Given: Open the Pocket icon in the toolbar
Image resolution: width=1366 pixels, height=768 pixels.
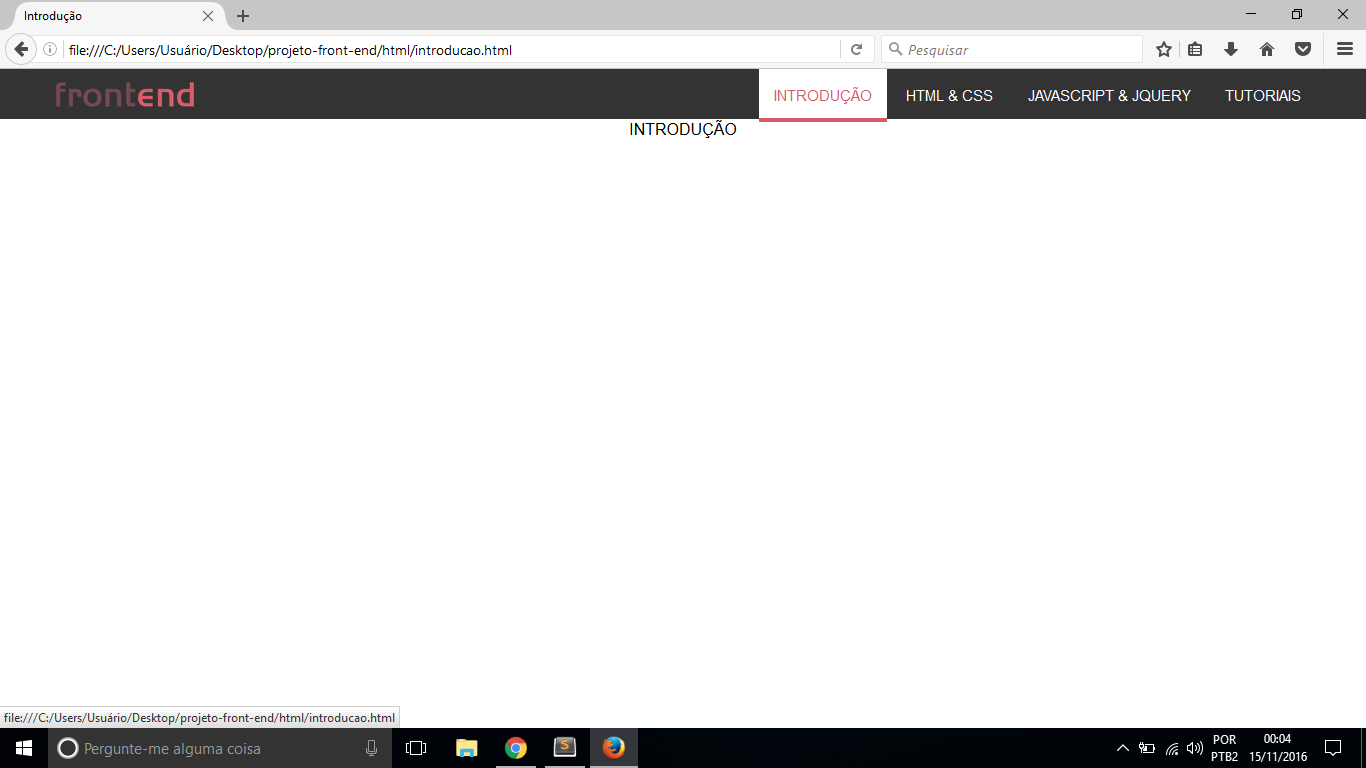Looking at the screenshot, I should 1303,49.
